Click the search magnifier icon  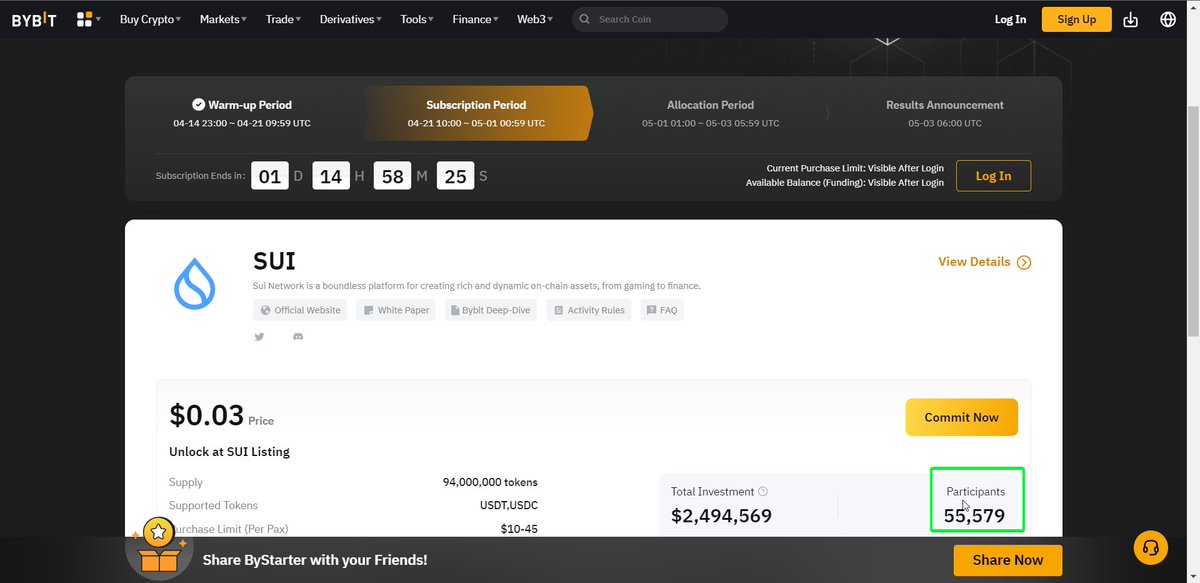click(585, 19)
